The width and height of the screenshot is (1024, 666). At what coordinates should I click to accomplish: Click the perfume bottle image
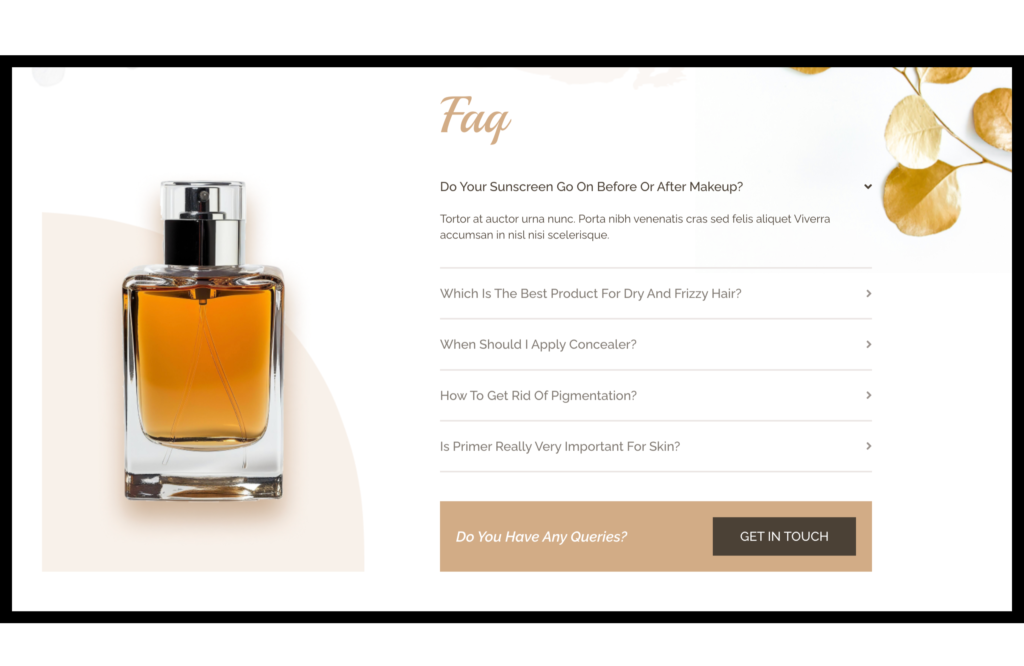click(x=203, y=341)
